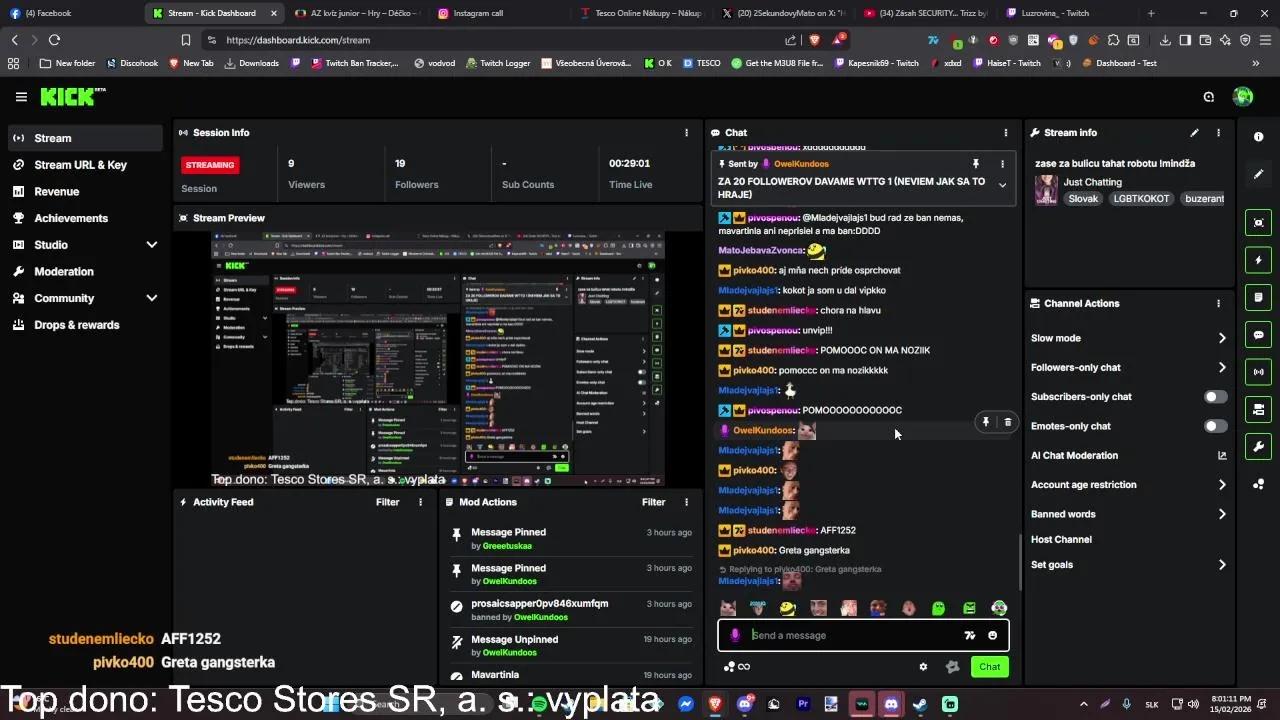Open the three-dot menu of Session Info panel
The image size is (1280, 720).
(686, 132)
